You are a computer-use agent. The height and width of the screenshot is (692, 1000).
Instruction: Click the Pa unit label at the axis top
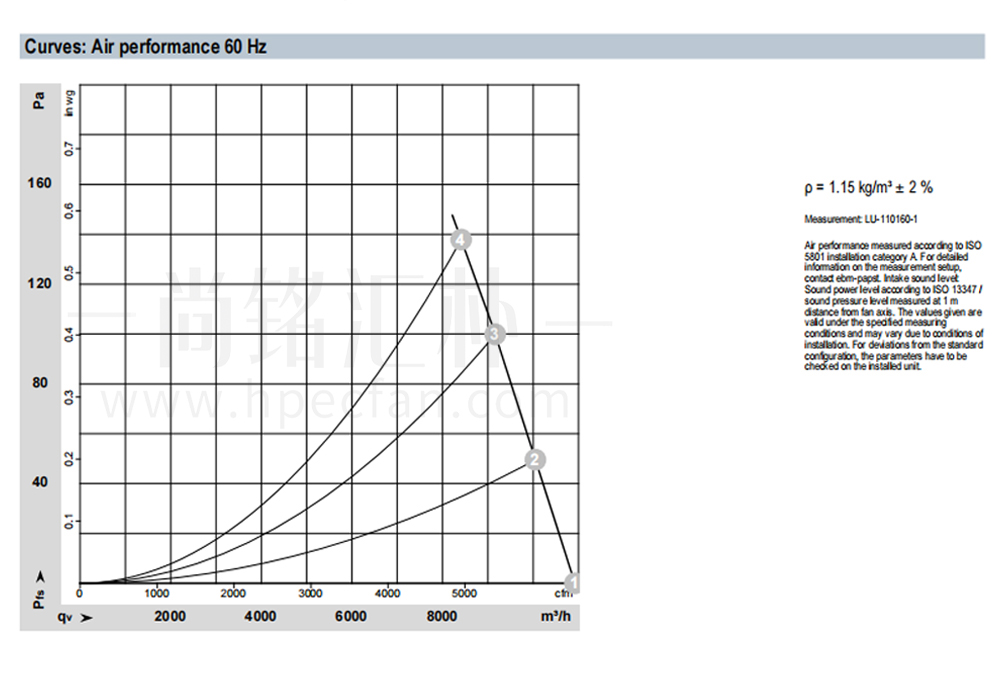pos(39,101)
